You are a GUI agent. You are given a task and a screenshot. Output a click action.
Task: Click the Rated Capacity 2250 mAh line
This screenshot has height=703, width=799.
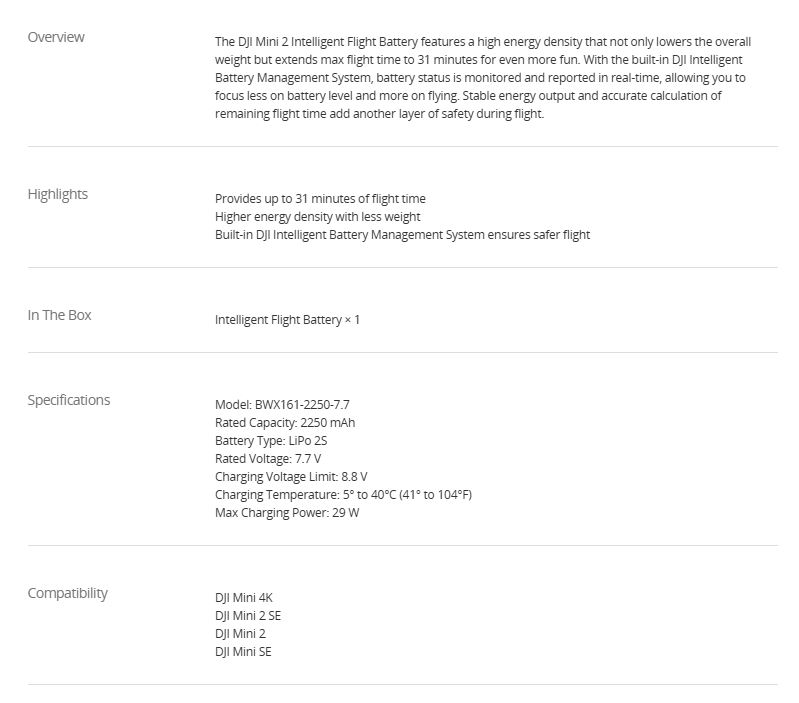tap(285, 423)
